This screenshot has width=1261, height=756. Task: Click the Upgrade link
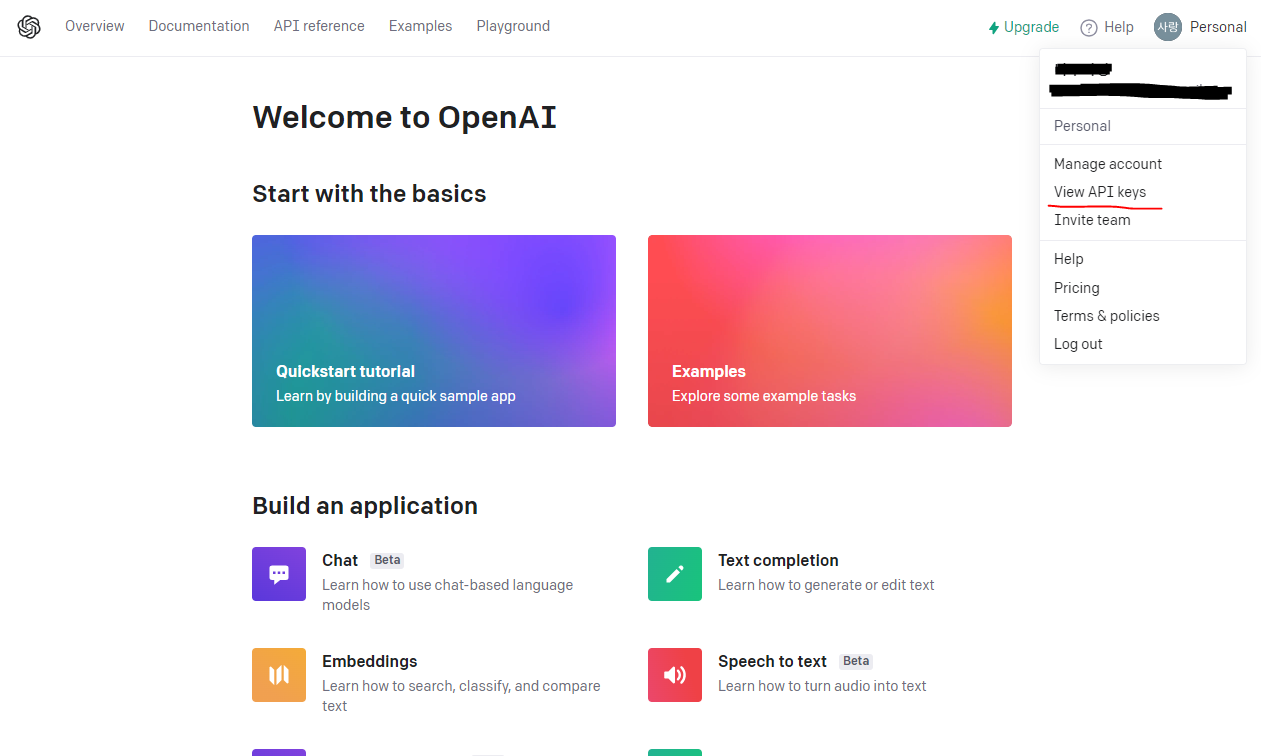pyautogui.click(x=1024, y=27)
